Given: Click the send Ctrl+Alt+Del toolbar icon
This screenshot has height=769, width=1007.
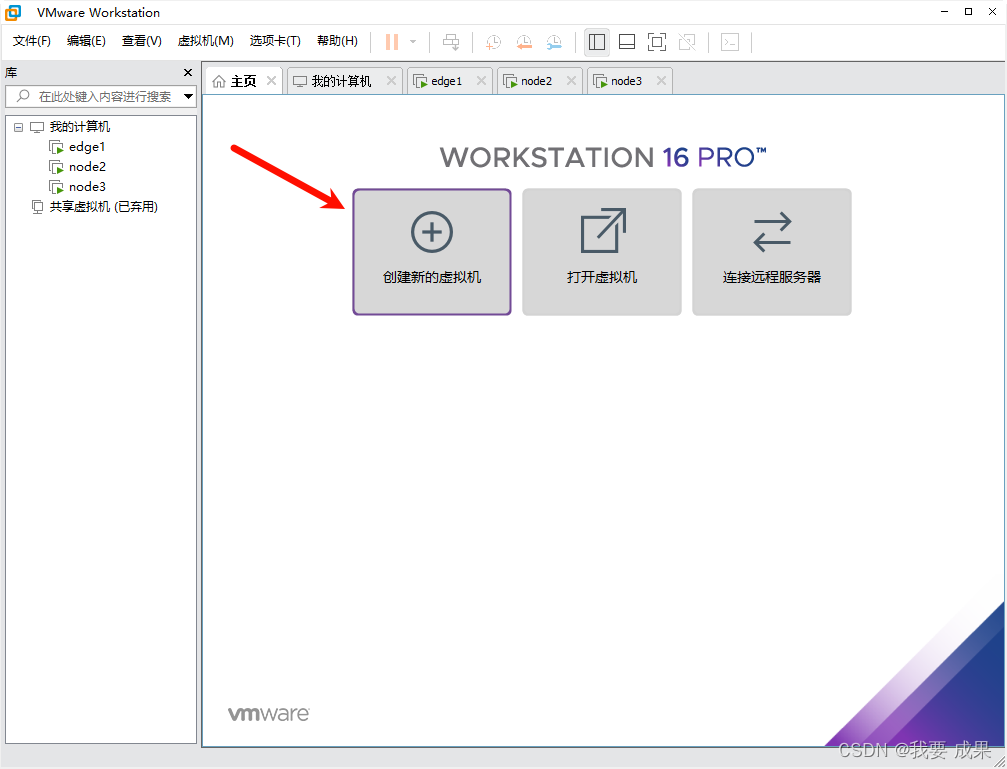Looking at the screenshot, I should click(451, 42).
